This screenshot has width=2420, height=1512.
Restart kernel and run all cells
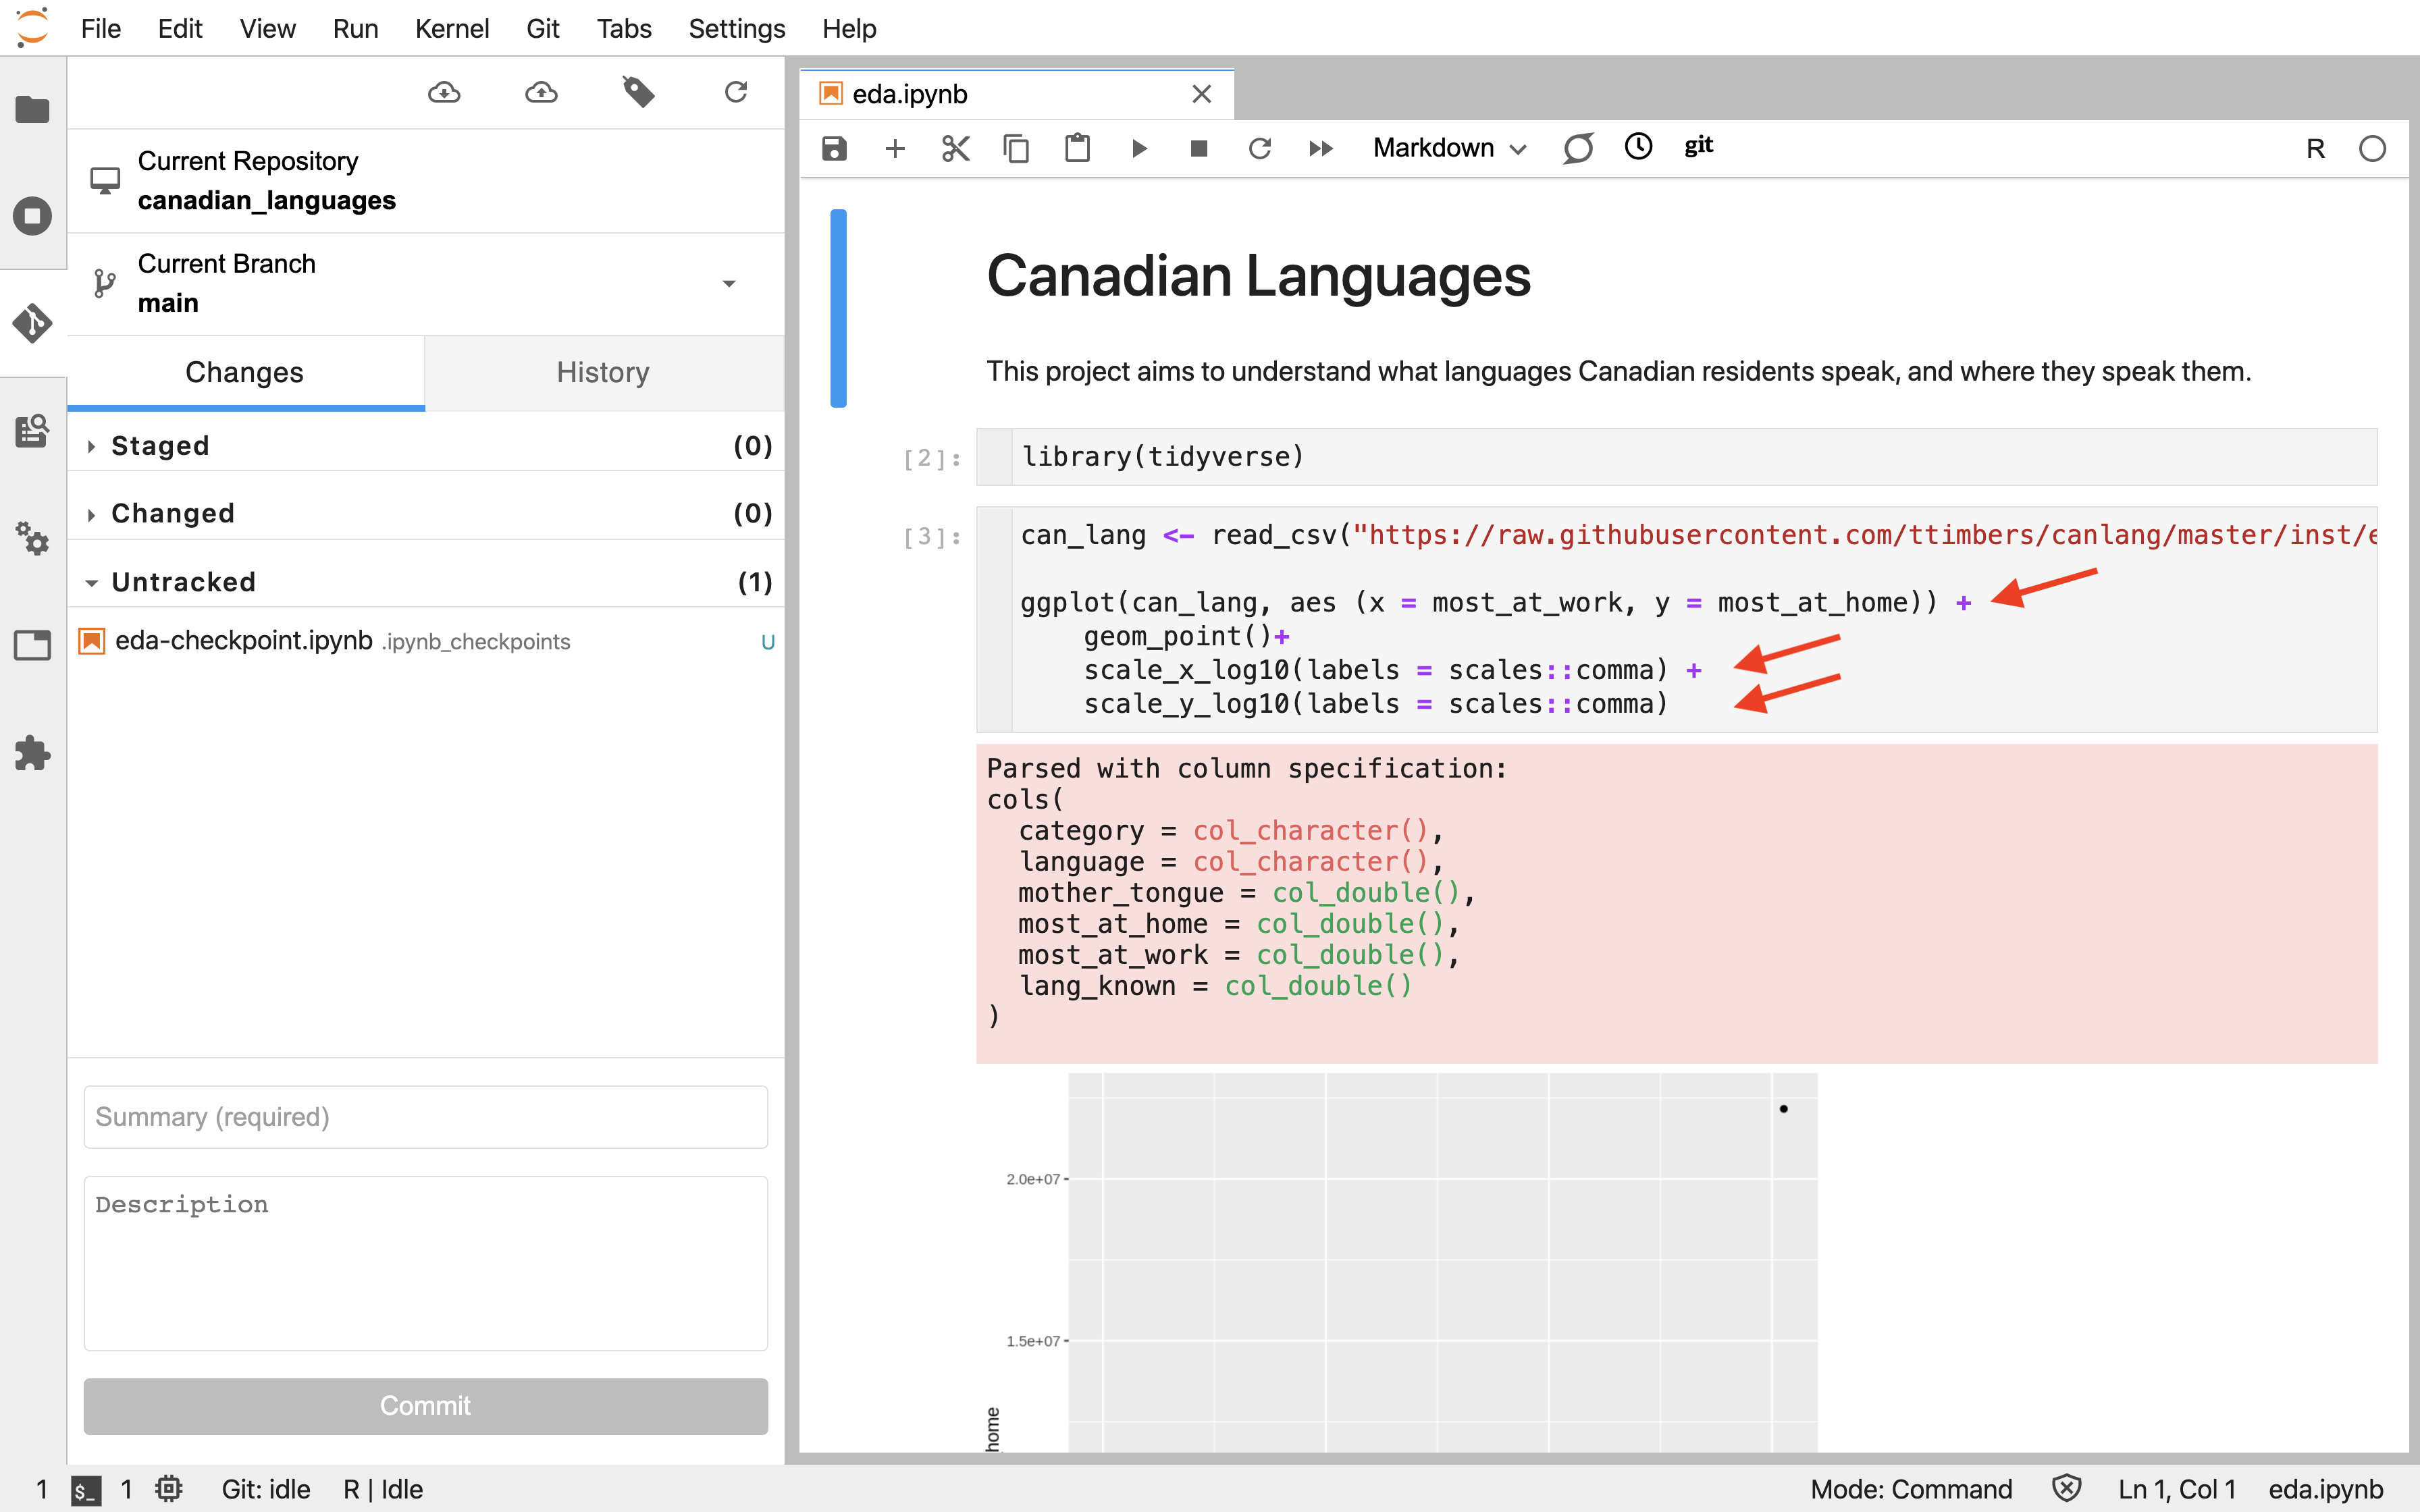1321,149
